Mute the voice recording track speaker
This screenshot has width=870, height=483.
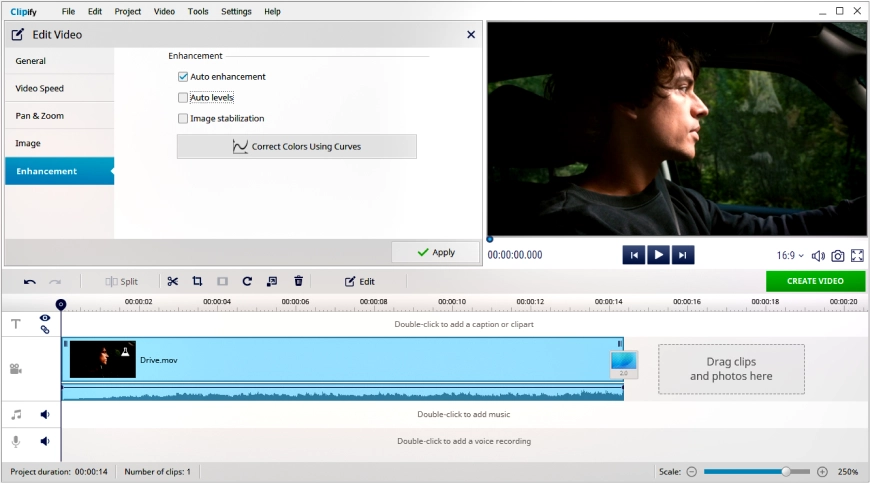pyautogui.click(x=45, y=441)
